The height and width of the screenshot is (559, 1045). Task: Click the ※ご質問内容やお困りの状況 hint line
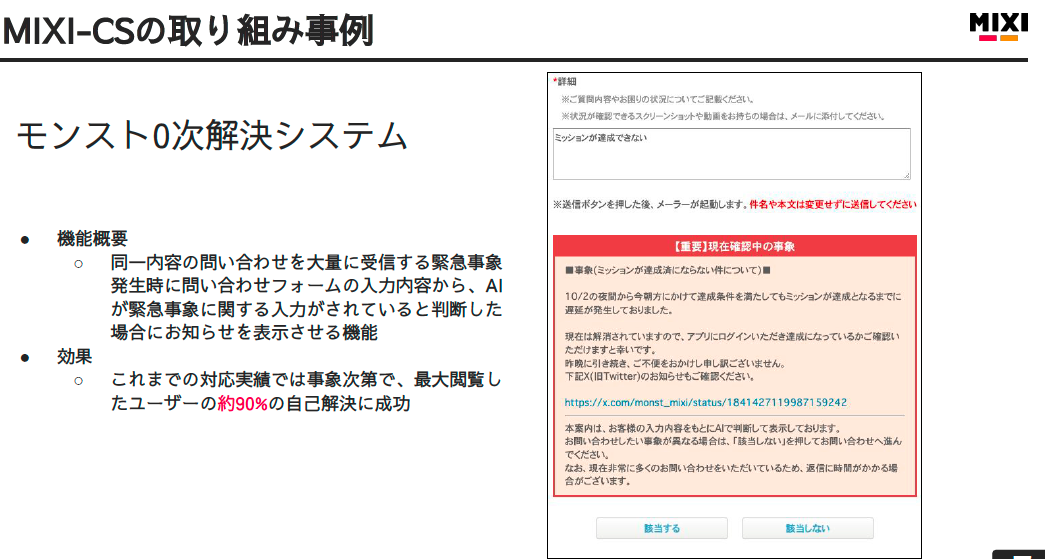(657, 99)
